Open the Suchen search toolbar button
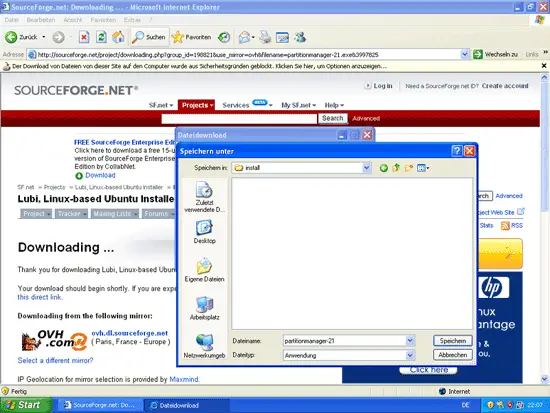Screen dimensions: 550x413 pyautogui.click(x=149, y=37)
